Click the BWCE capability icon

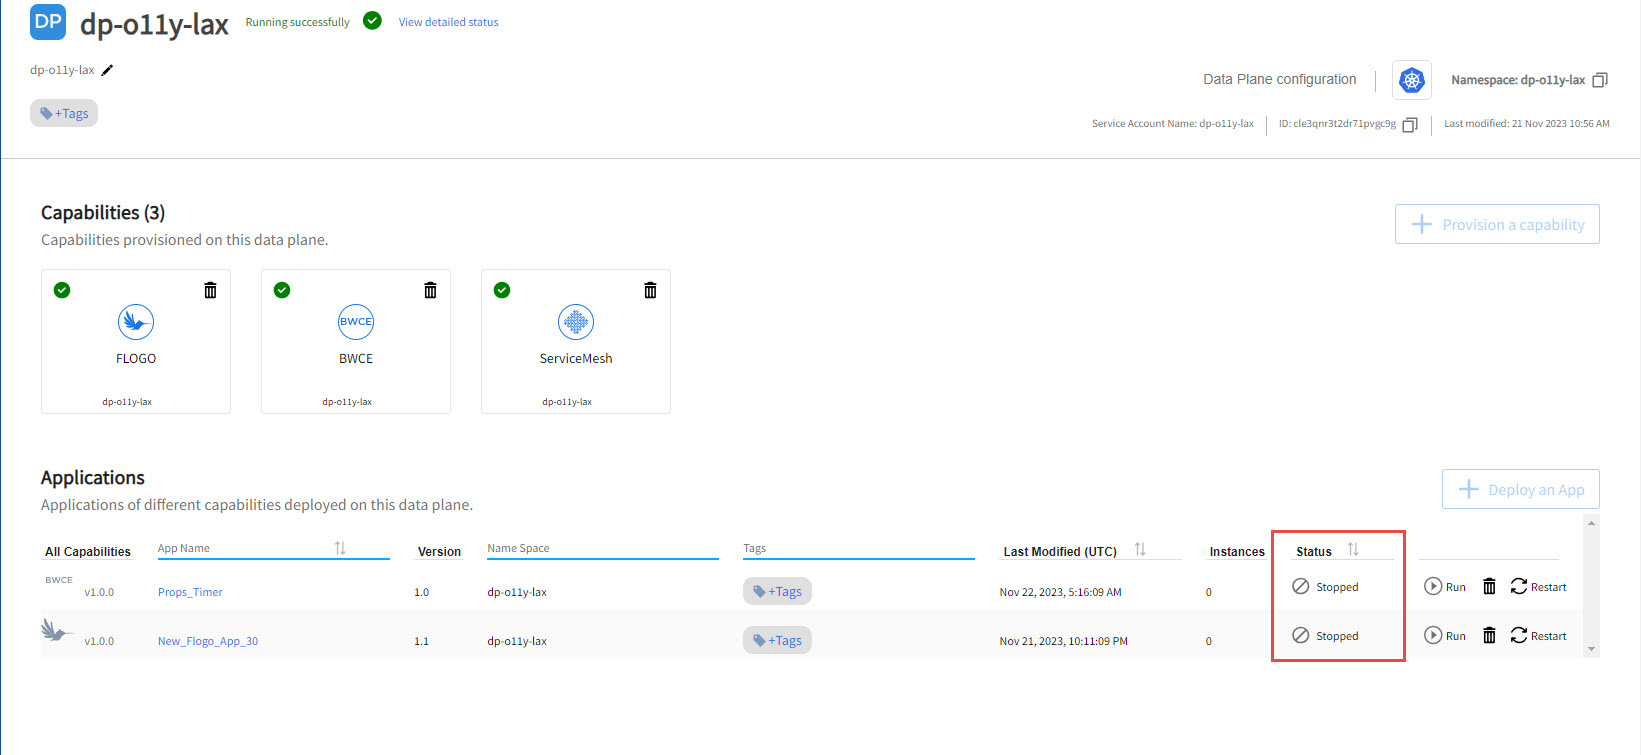point(356,322)
